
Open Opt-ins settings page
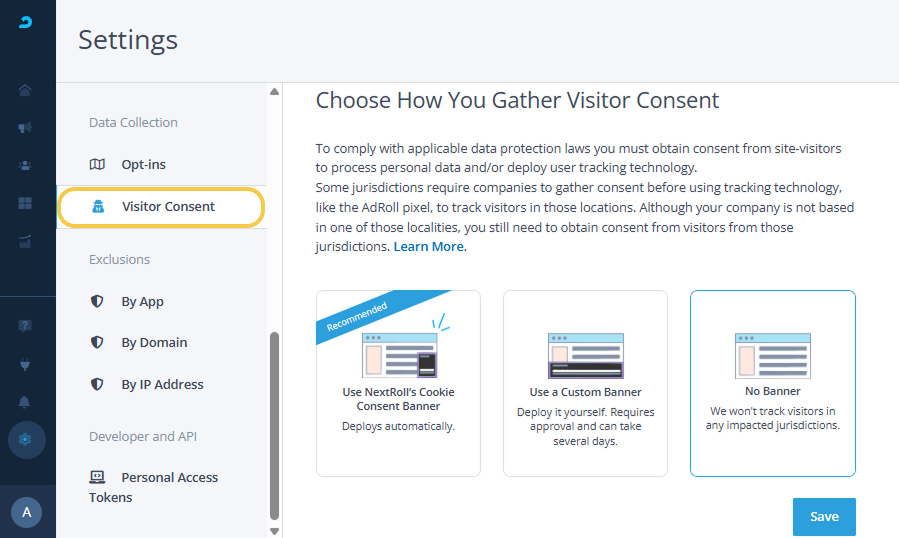[x=143, y=164]
